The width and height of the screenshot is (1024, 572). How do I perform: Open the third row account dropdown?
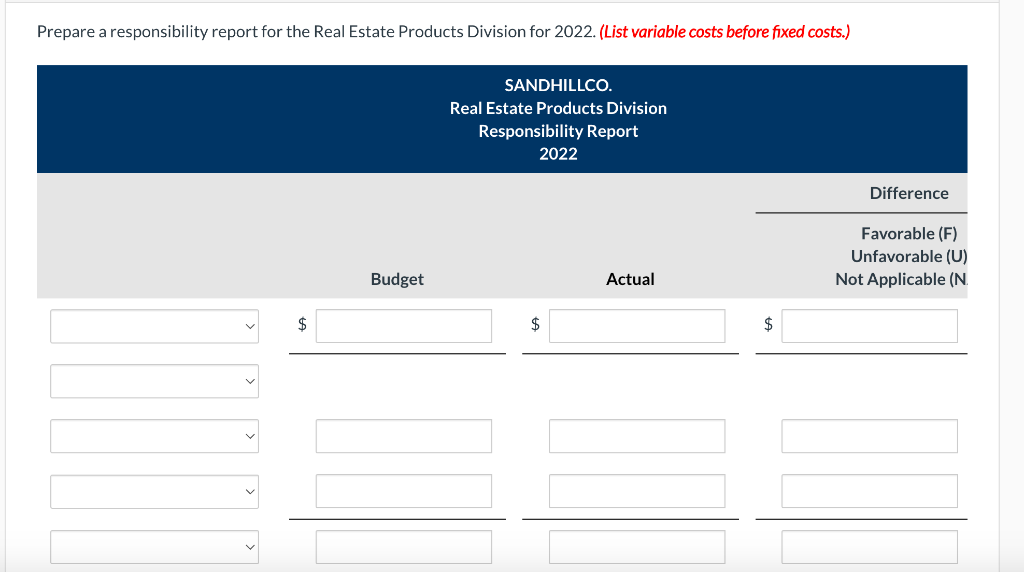(155, 436)
